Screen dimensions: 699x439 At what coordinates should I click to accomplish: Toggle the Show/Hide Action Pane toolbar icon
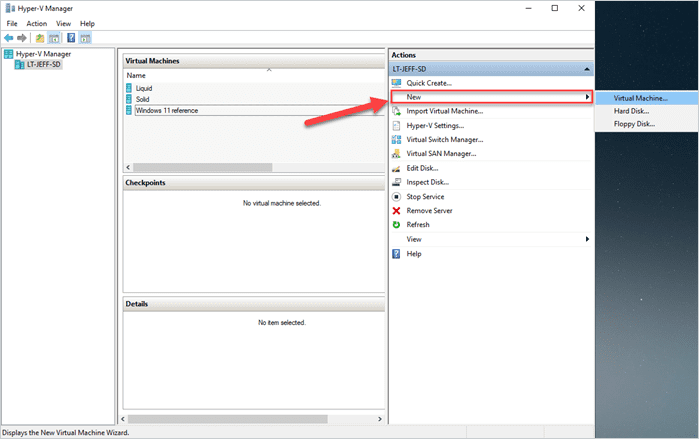point(85,38)
